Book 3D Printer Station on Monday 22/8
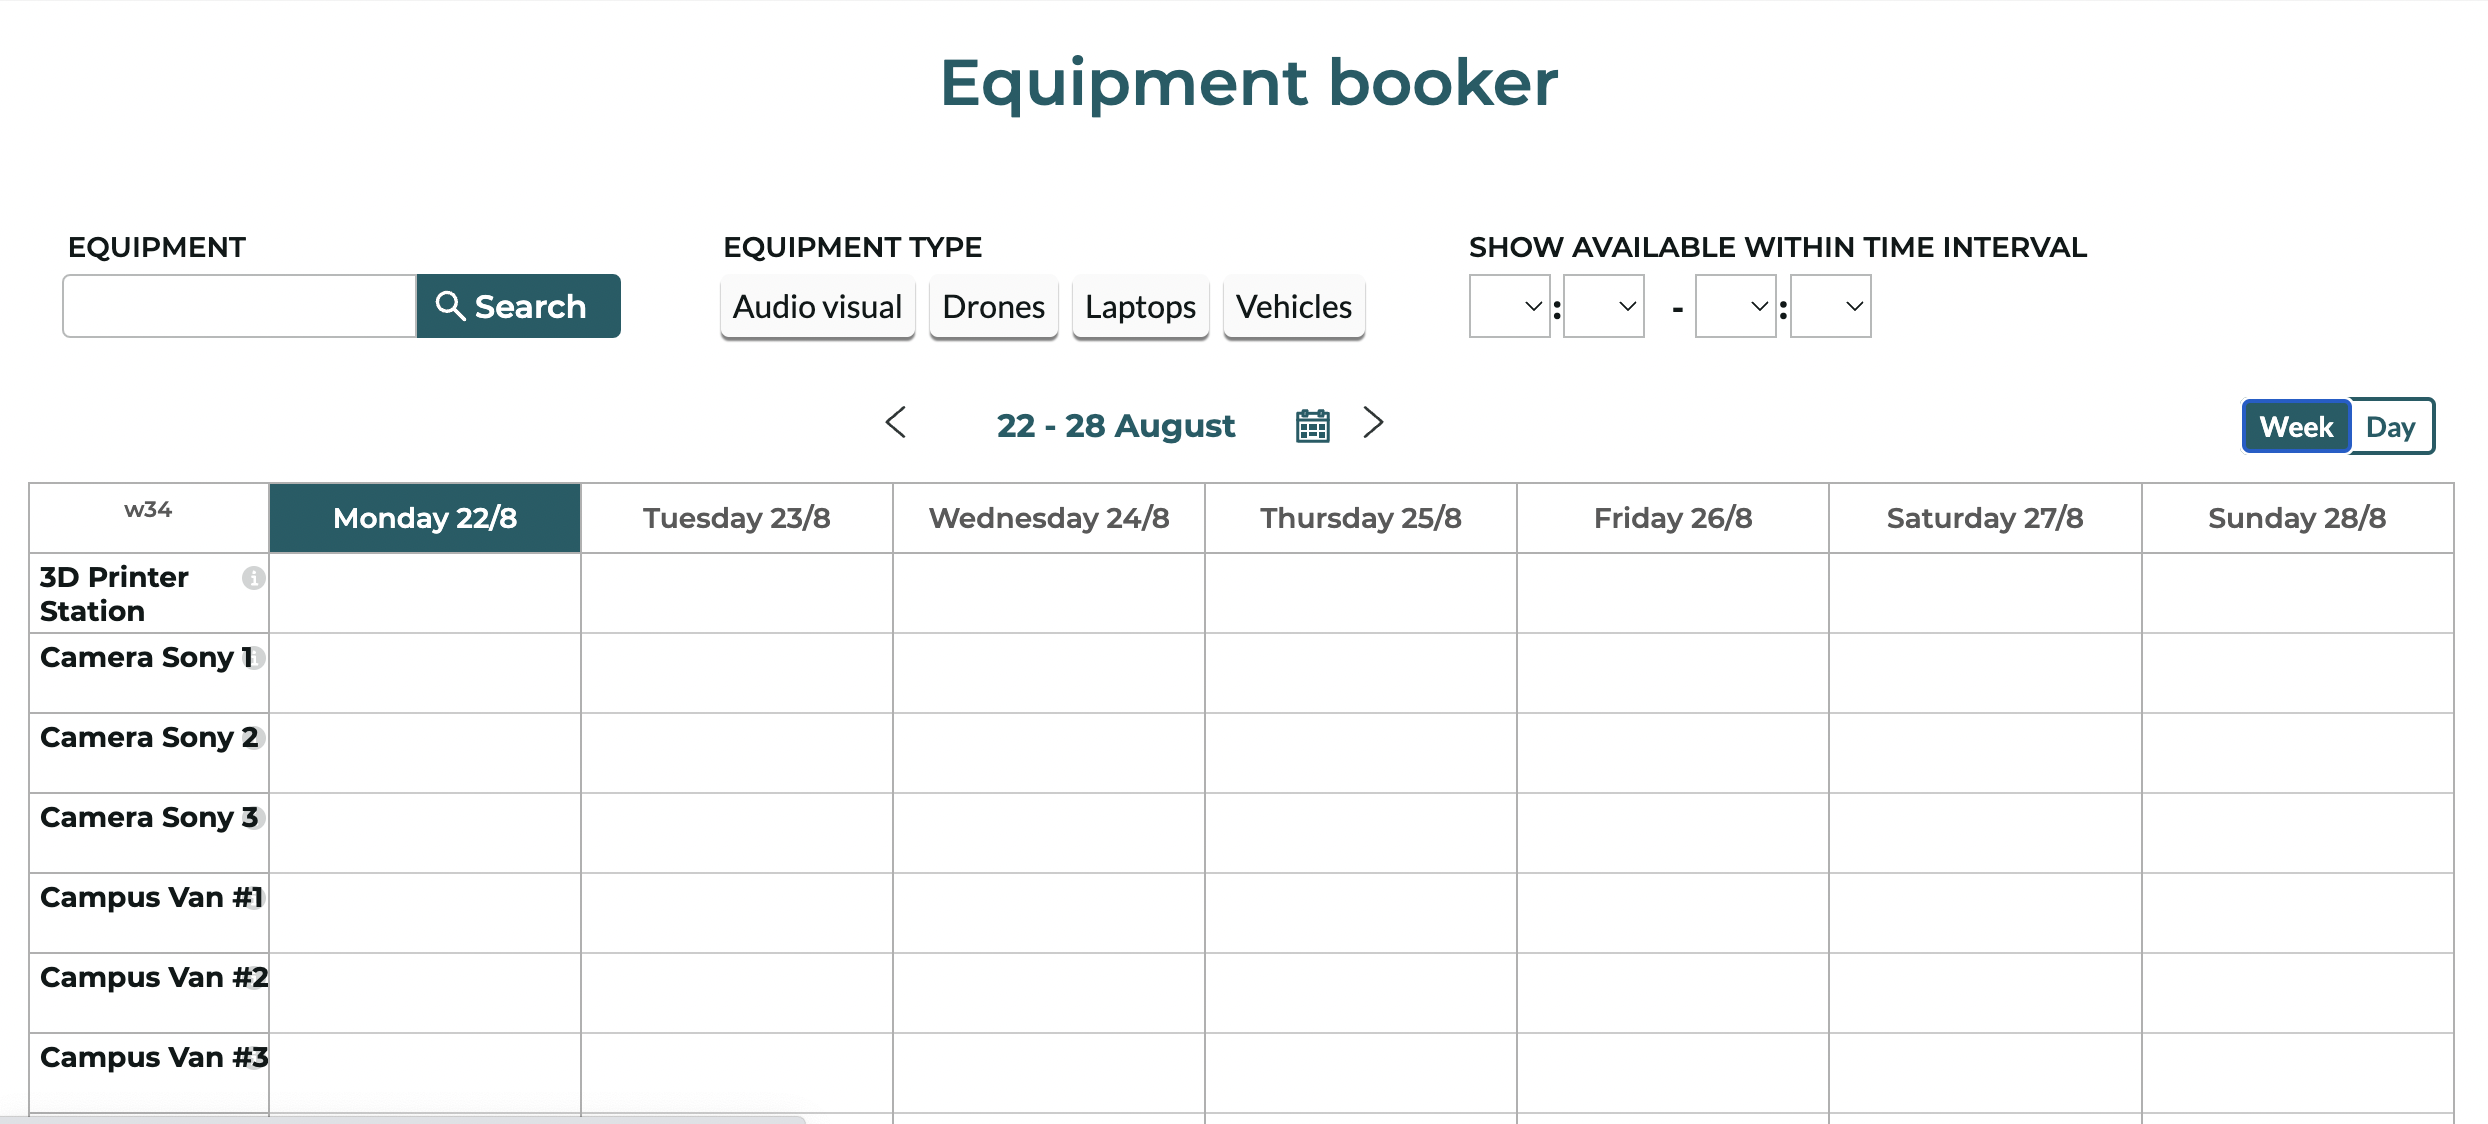The width and height of the screenshot is (2488, 1124). [425, 593]
